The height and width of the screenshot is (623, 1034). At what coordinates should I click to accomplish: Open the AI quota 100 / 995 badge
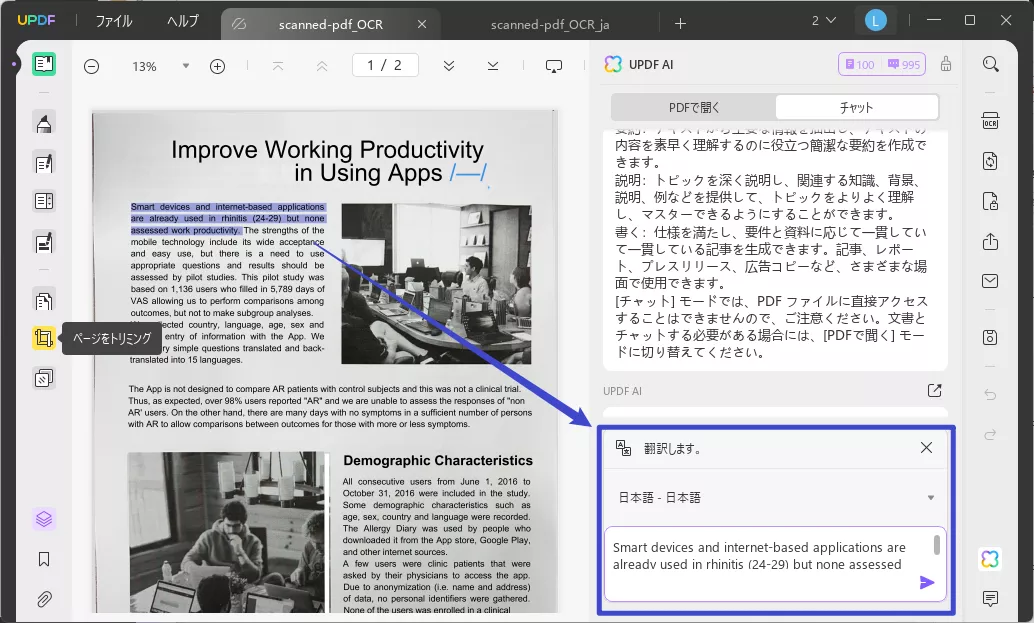pos(882,64)
